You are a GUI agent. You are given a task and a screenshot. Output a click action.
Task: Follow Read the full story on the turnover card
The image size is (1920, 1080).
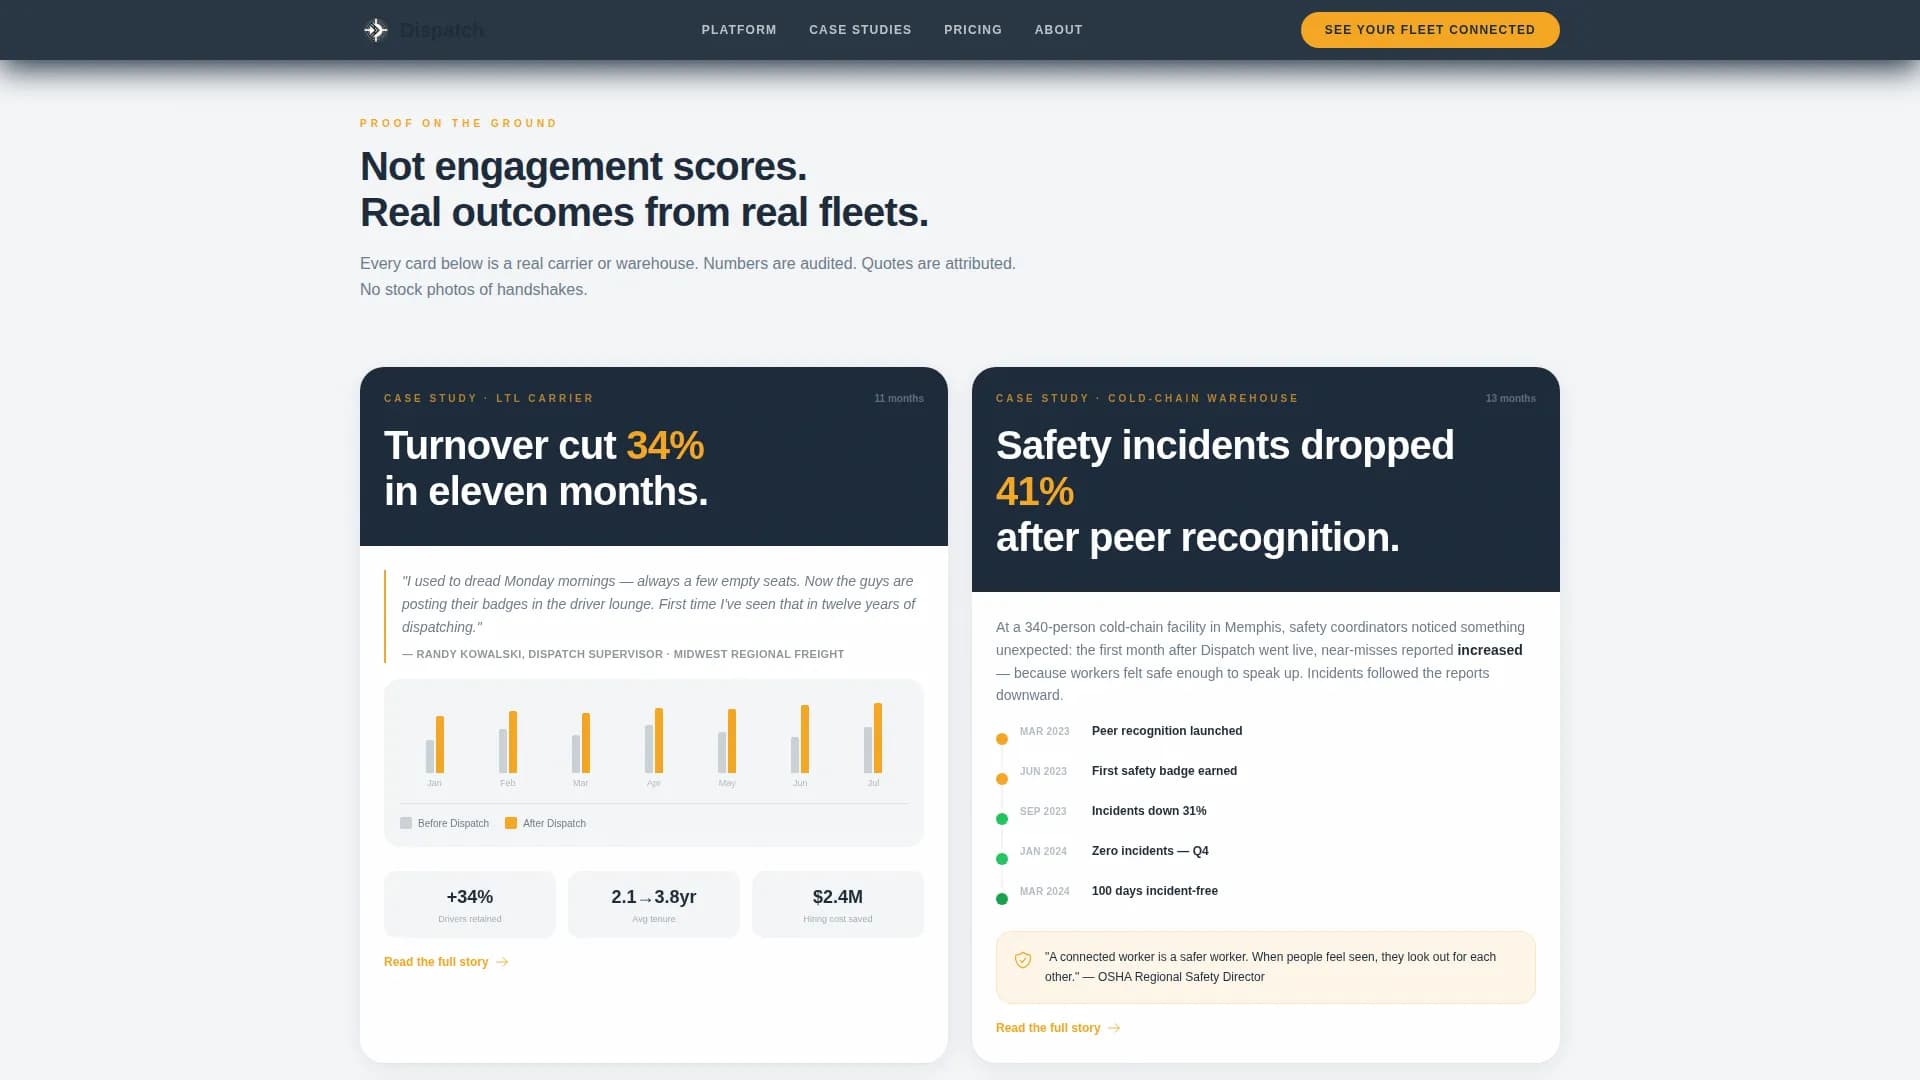click(437, 962)
